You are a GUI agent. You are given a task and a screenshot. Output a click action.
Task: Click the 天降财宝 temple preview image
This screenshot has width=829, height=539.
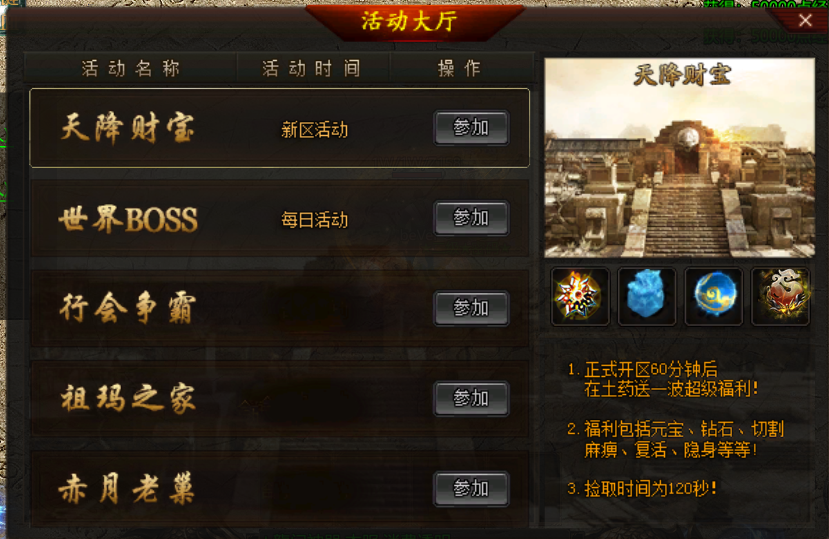[680, 158]
